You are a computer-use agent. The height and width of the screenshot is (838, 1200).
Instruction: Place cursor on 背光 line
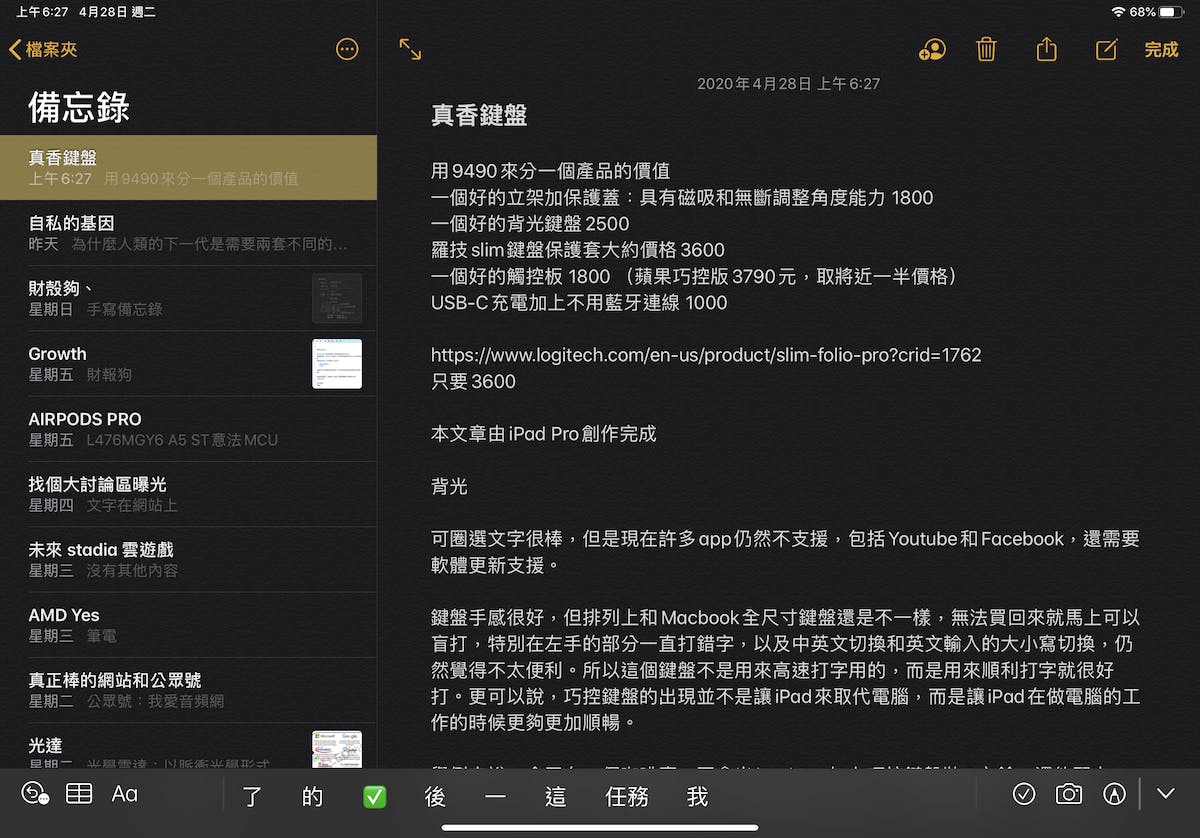point(449,486)
